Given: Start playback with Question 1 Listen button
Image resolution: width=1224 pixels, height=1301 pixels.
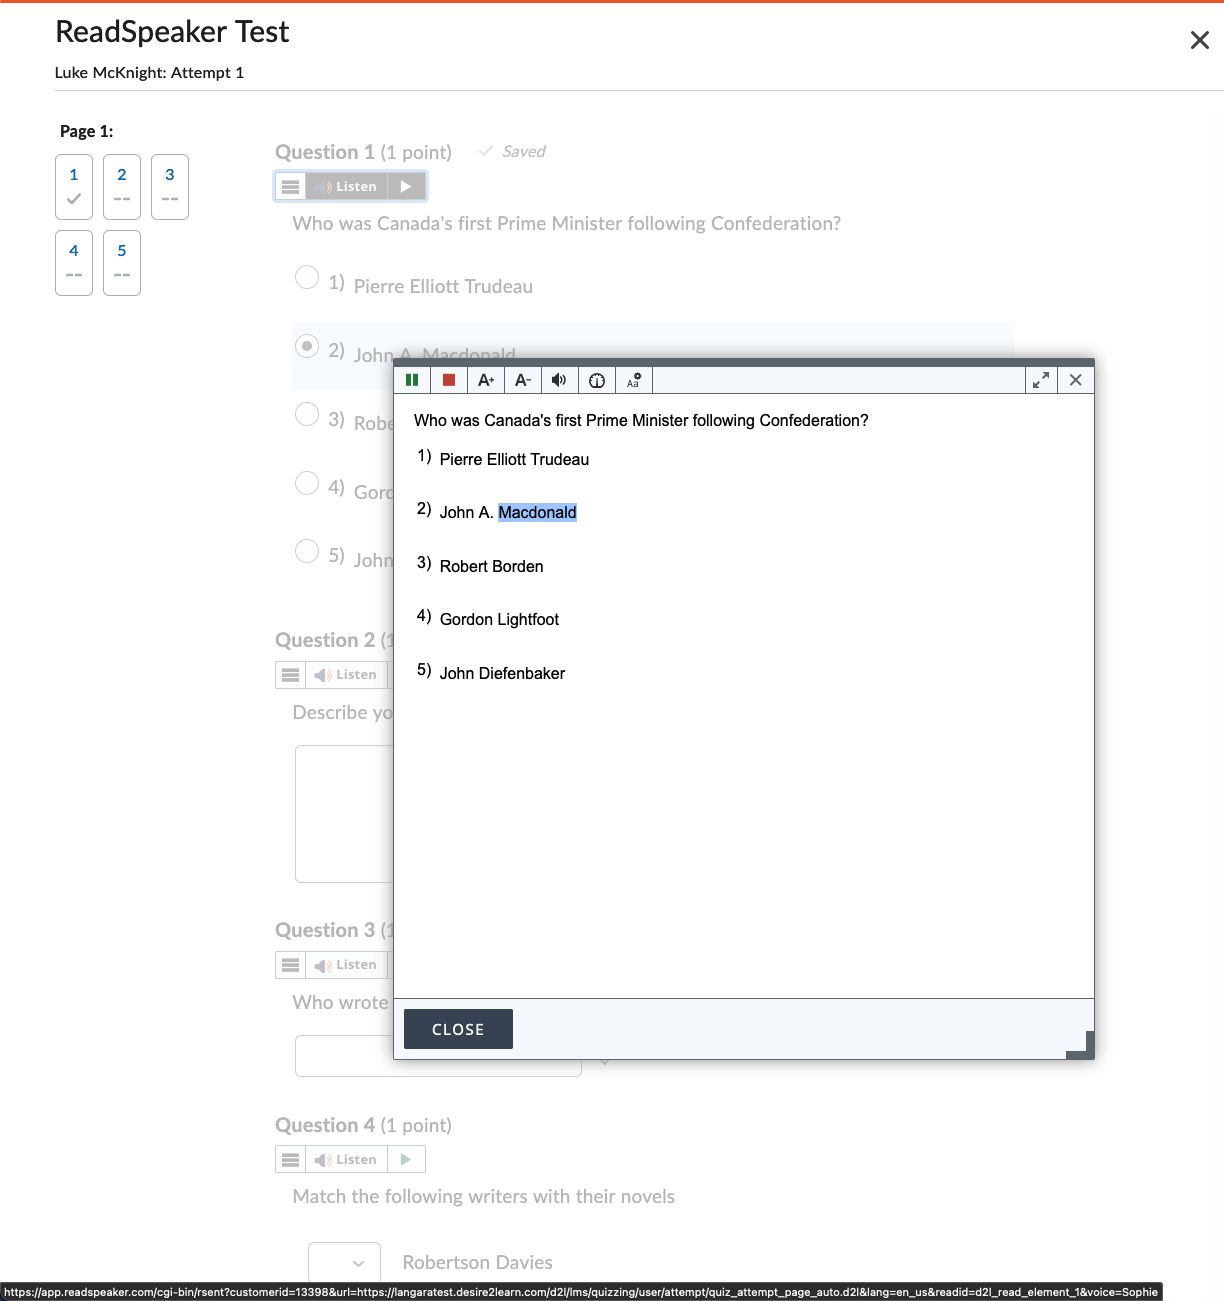Looking at the screenshot, I should 350,186.
